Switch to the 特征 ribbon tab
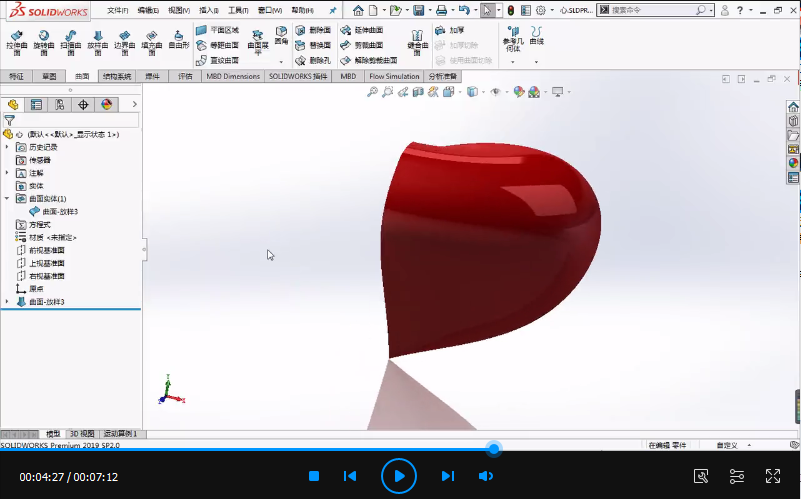Viewport: 801px width, 499px height. point(16,76)
